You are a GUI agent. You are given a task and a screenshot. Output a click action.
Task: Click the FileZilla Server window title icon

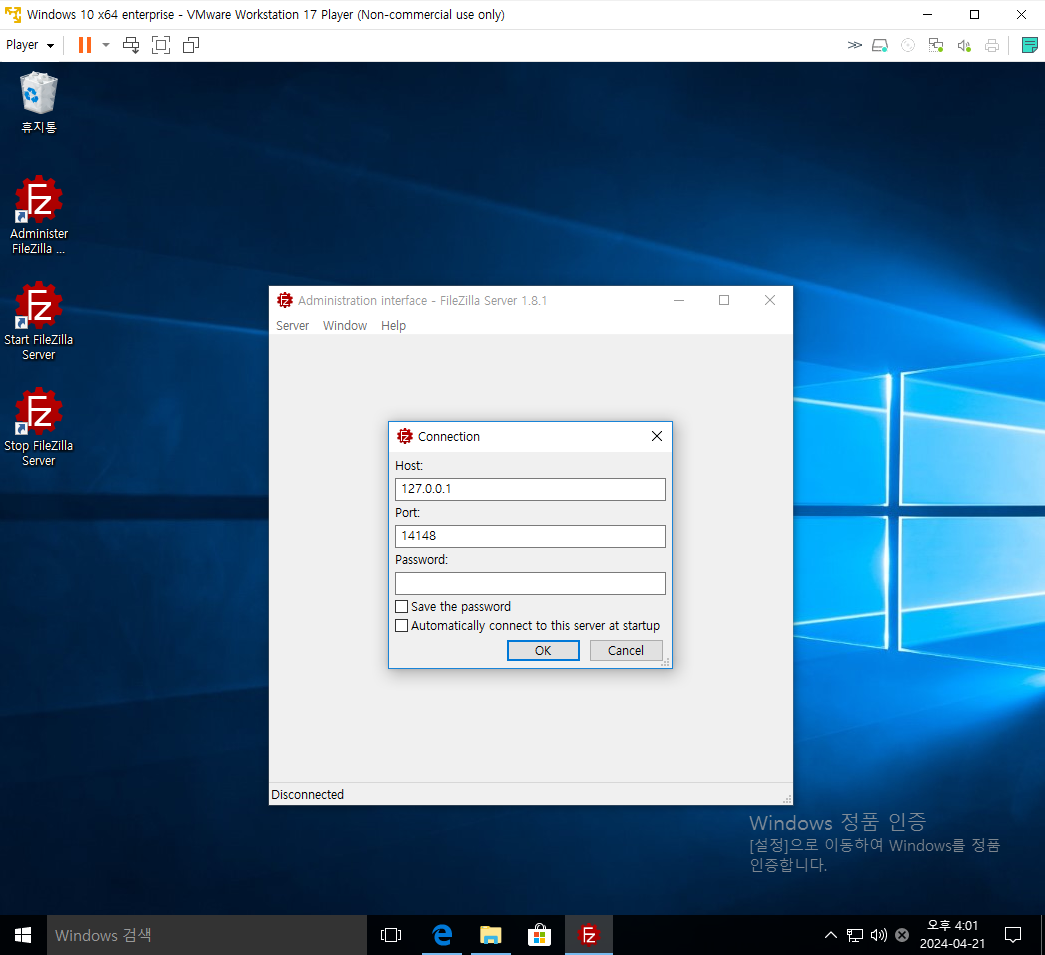click(x=285, y=300)
